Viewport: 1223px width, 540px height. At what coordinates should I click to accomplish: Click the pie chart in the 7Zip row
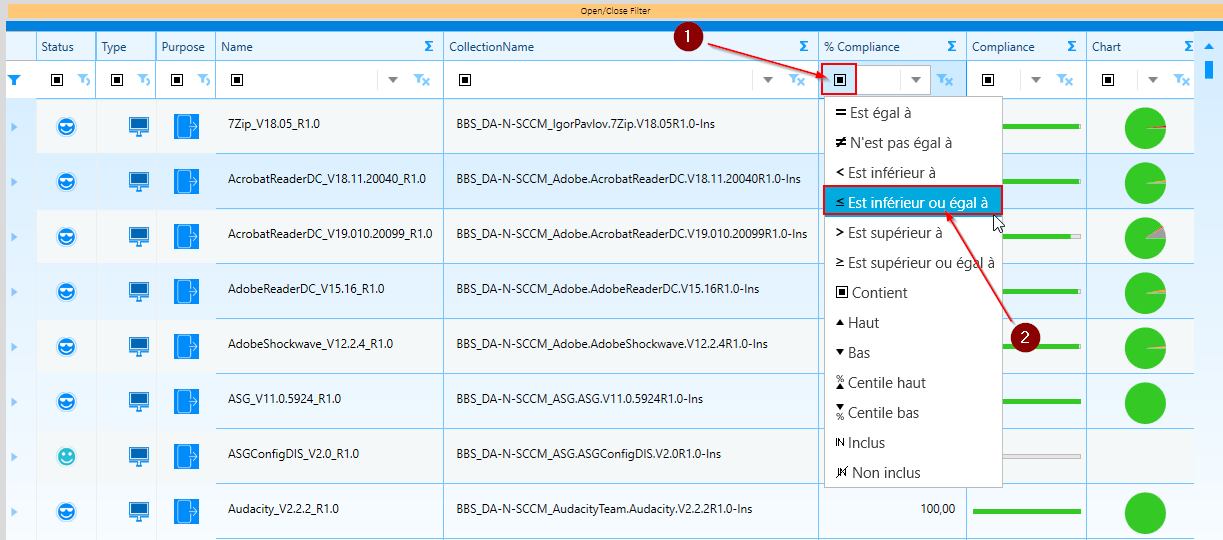(1145, 128)
